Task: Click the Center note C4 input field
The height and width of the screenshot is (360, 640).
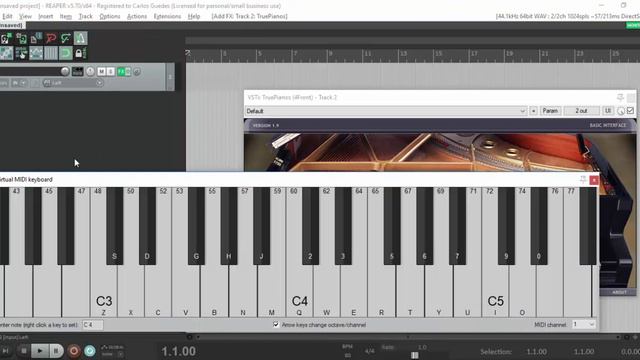Action: point(93,325)
